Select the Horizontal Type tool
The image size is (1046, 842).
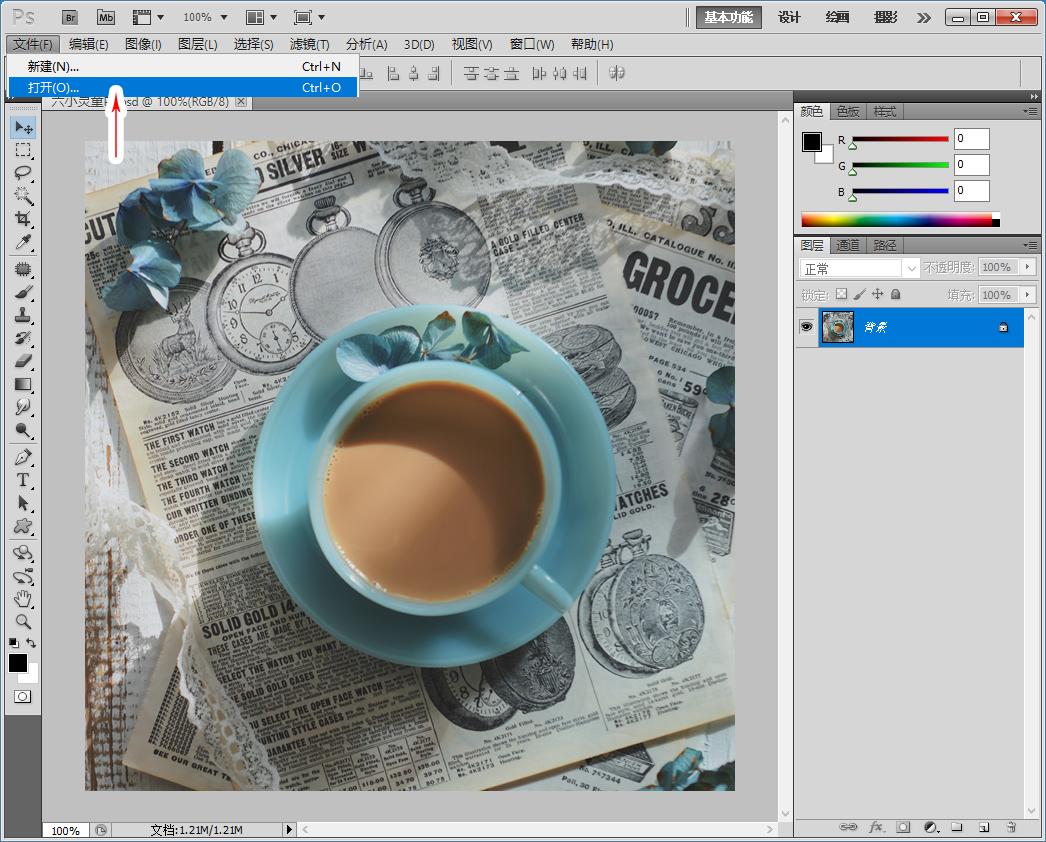pyautogui.click(x=23, y=480)
